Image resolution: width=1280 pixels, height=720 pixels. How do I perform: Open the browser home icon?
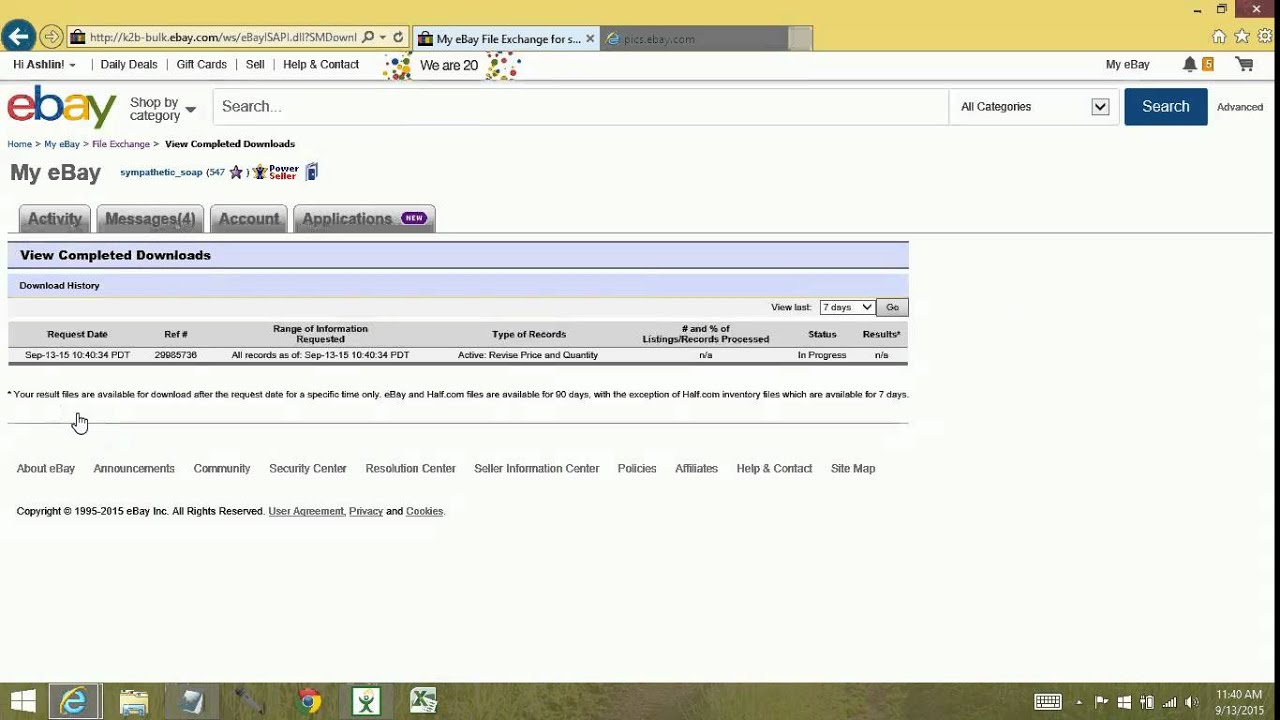(1219, 37)
